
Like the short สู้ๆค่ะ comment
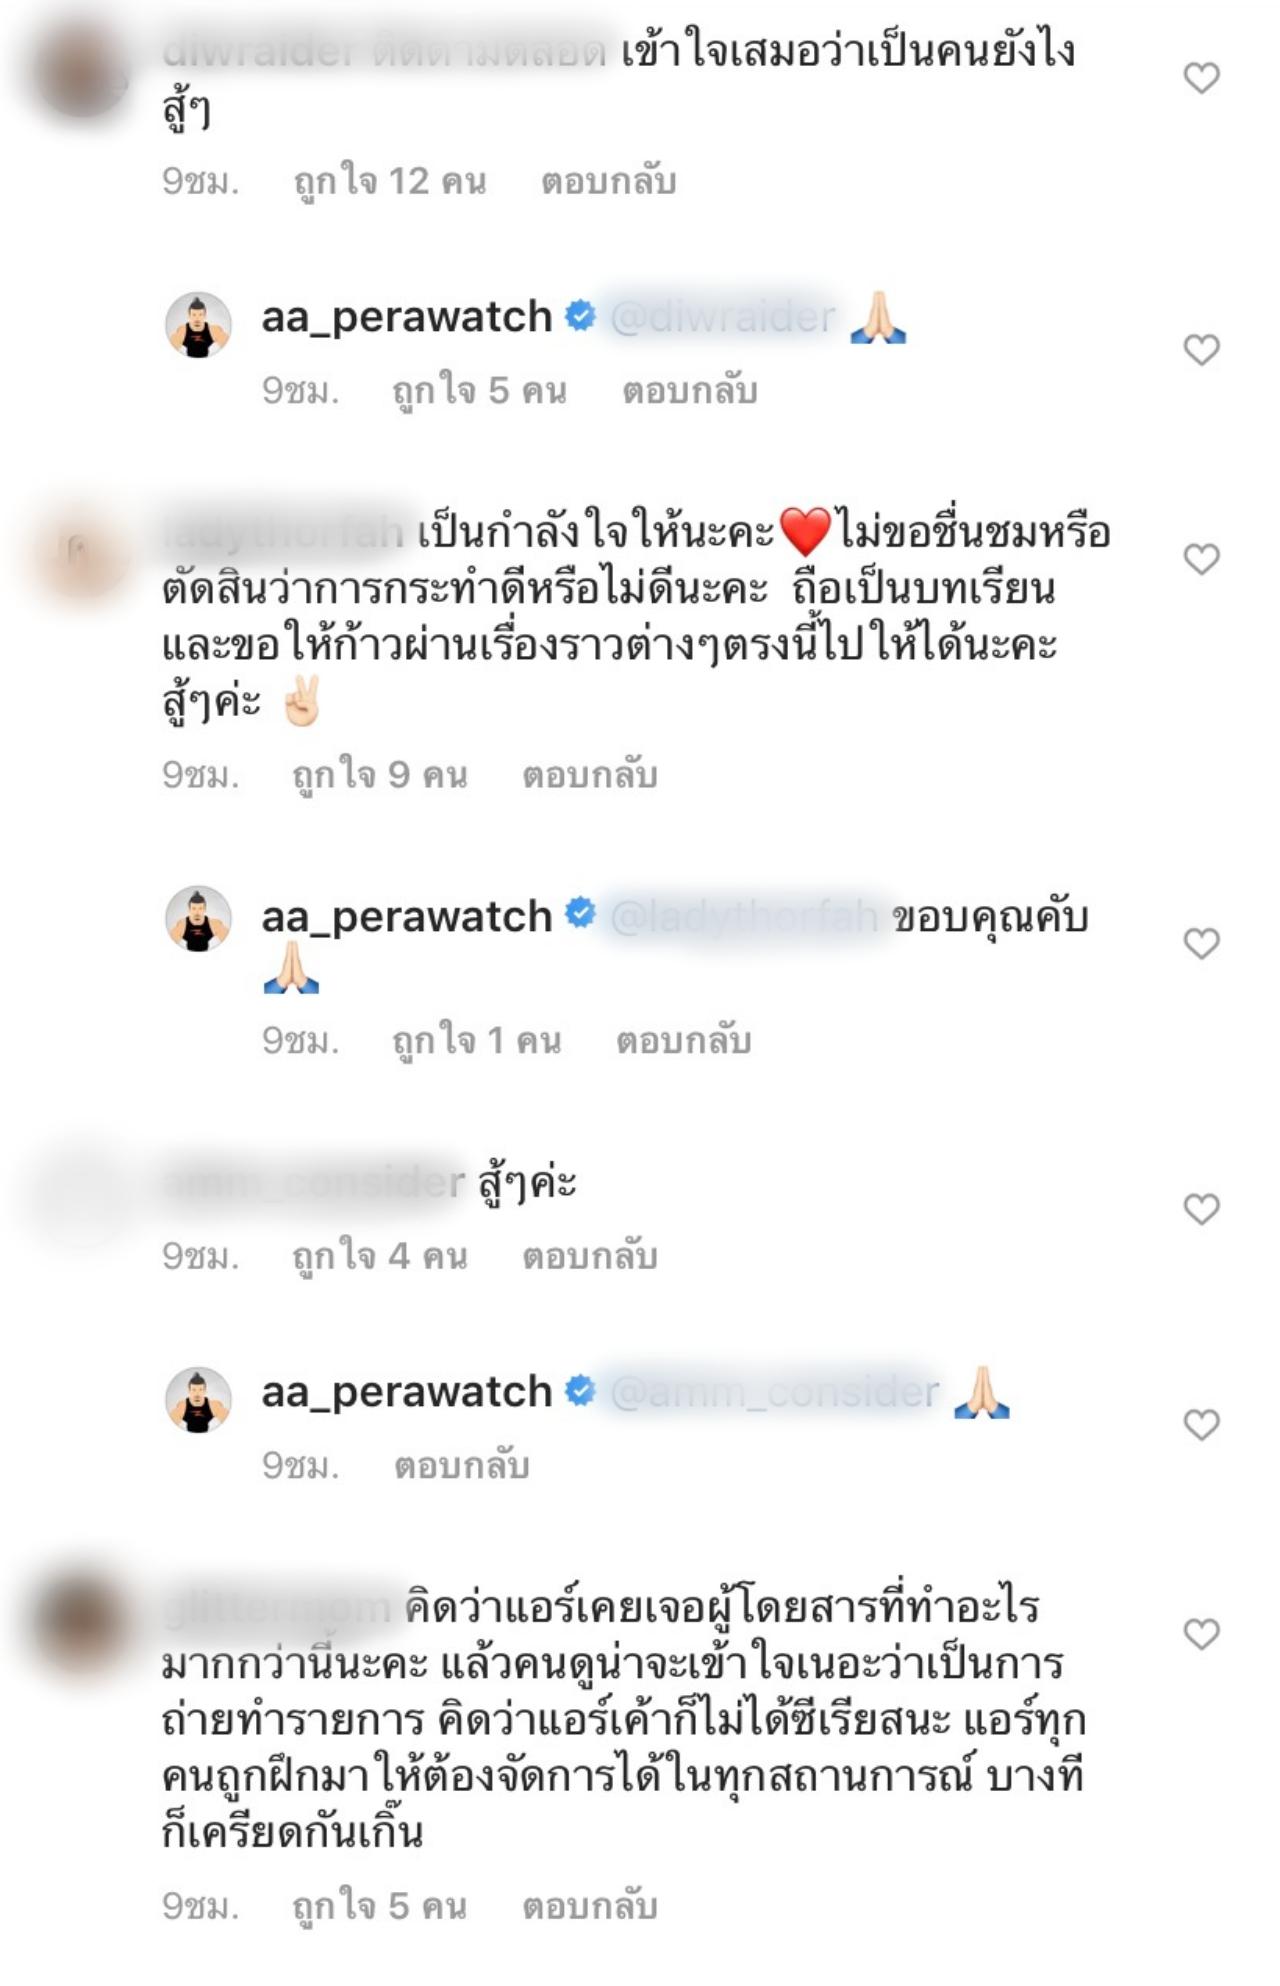point(1201,1208)
